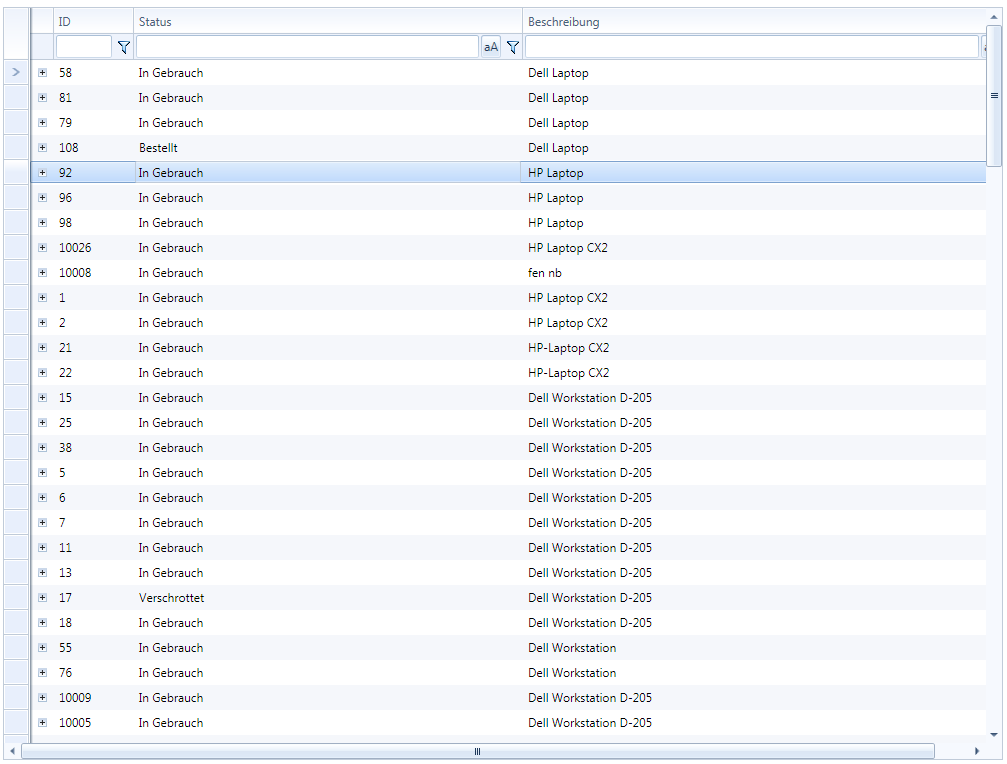The height and width of the screenshot is (764, 1007).
Task: Click the vertical scrollbar down arrow
Action: 994,735
